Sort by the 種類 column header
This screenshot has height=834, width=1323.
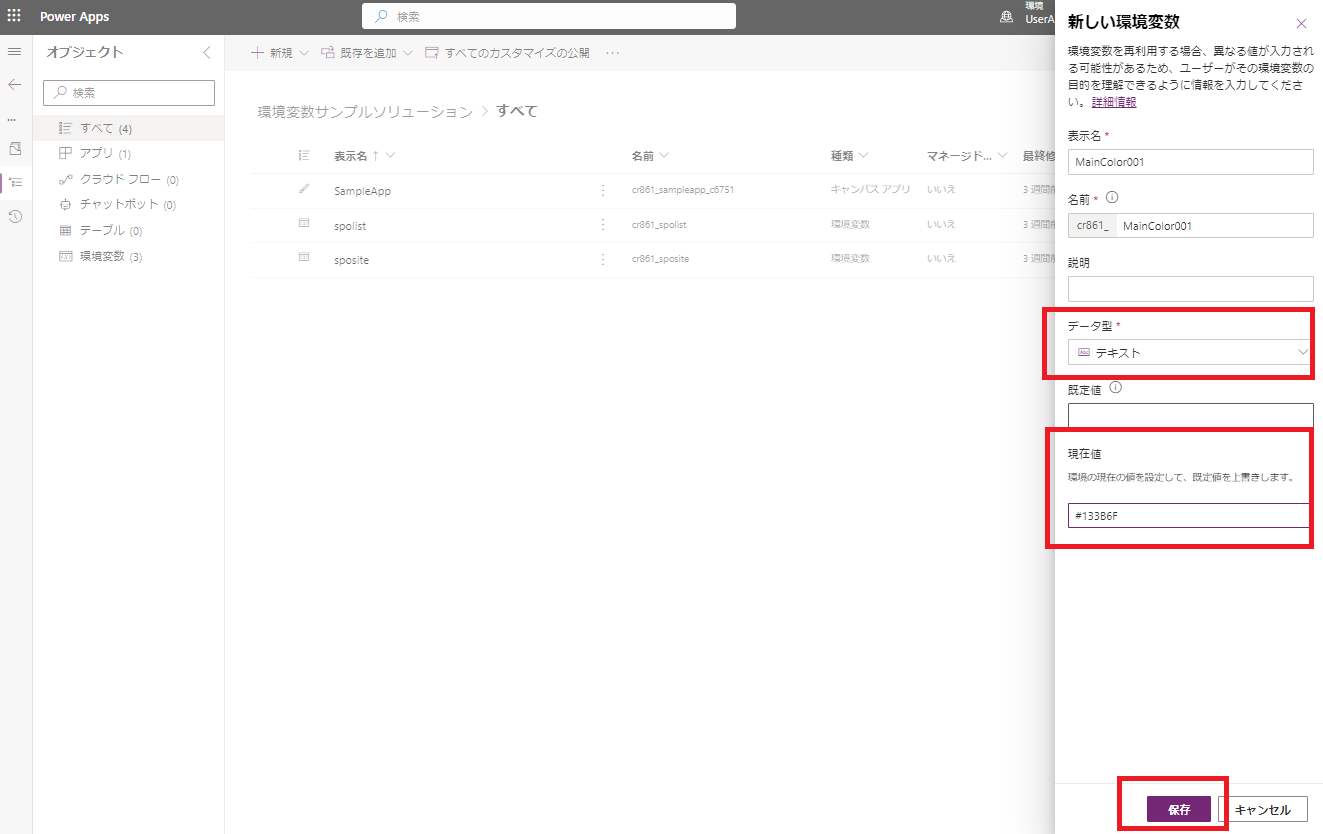coord(849,156)
